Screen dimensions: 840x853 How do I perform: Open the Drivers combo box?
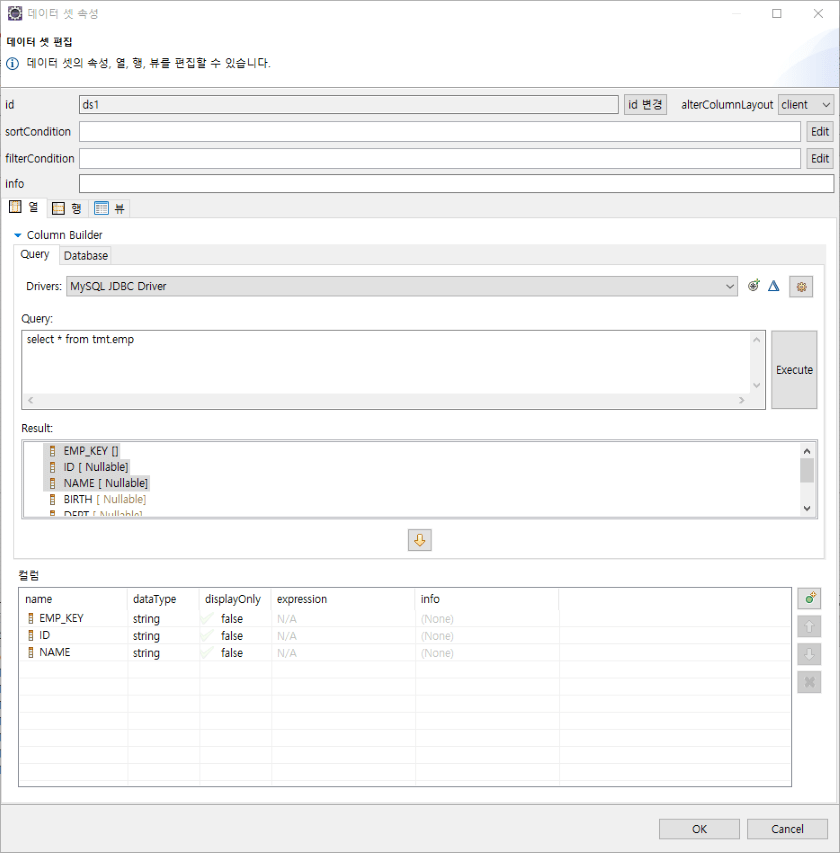pos(402,287)
